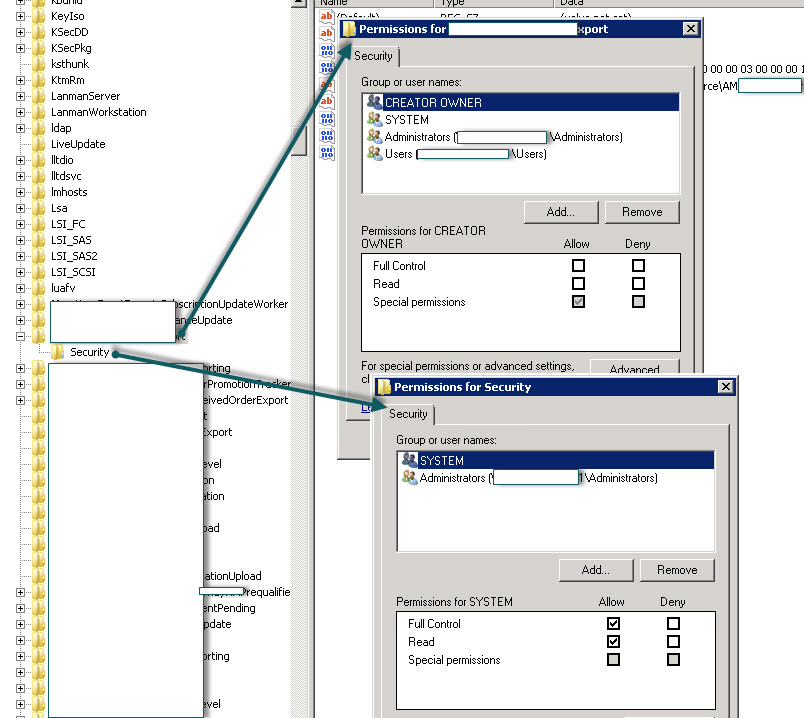Allow Read for CREATOR OWNER
This screenshot has height=718, width=804.
pyautogui.click(x=578, y=284)
